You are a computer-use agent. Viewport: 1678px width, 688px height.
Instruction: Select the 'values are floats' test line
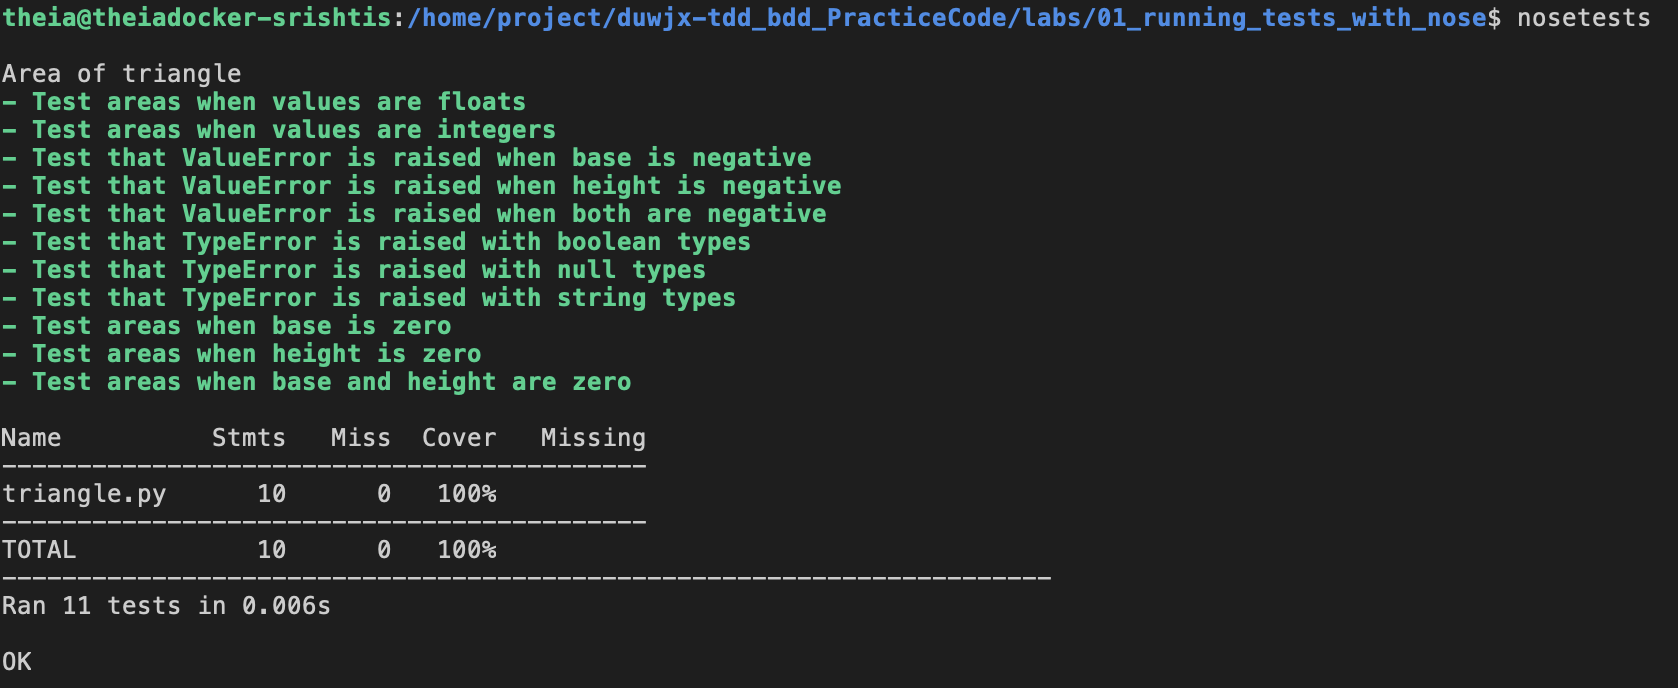264,102
